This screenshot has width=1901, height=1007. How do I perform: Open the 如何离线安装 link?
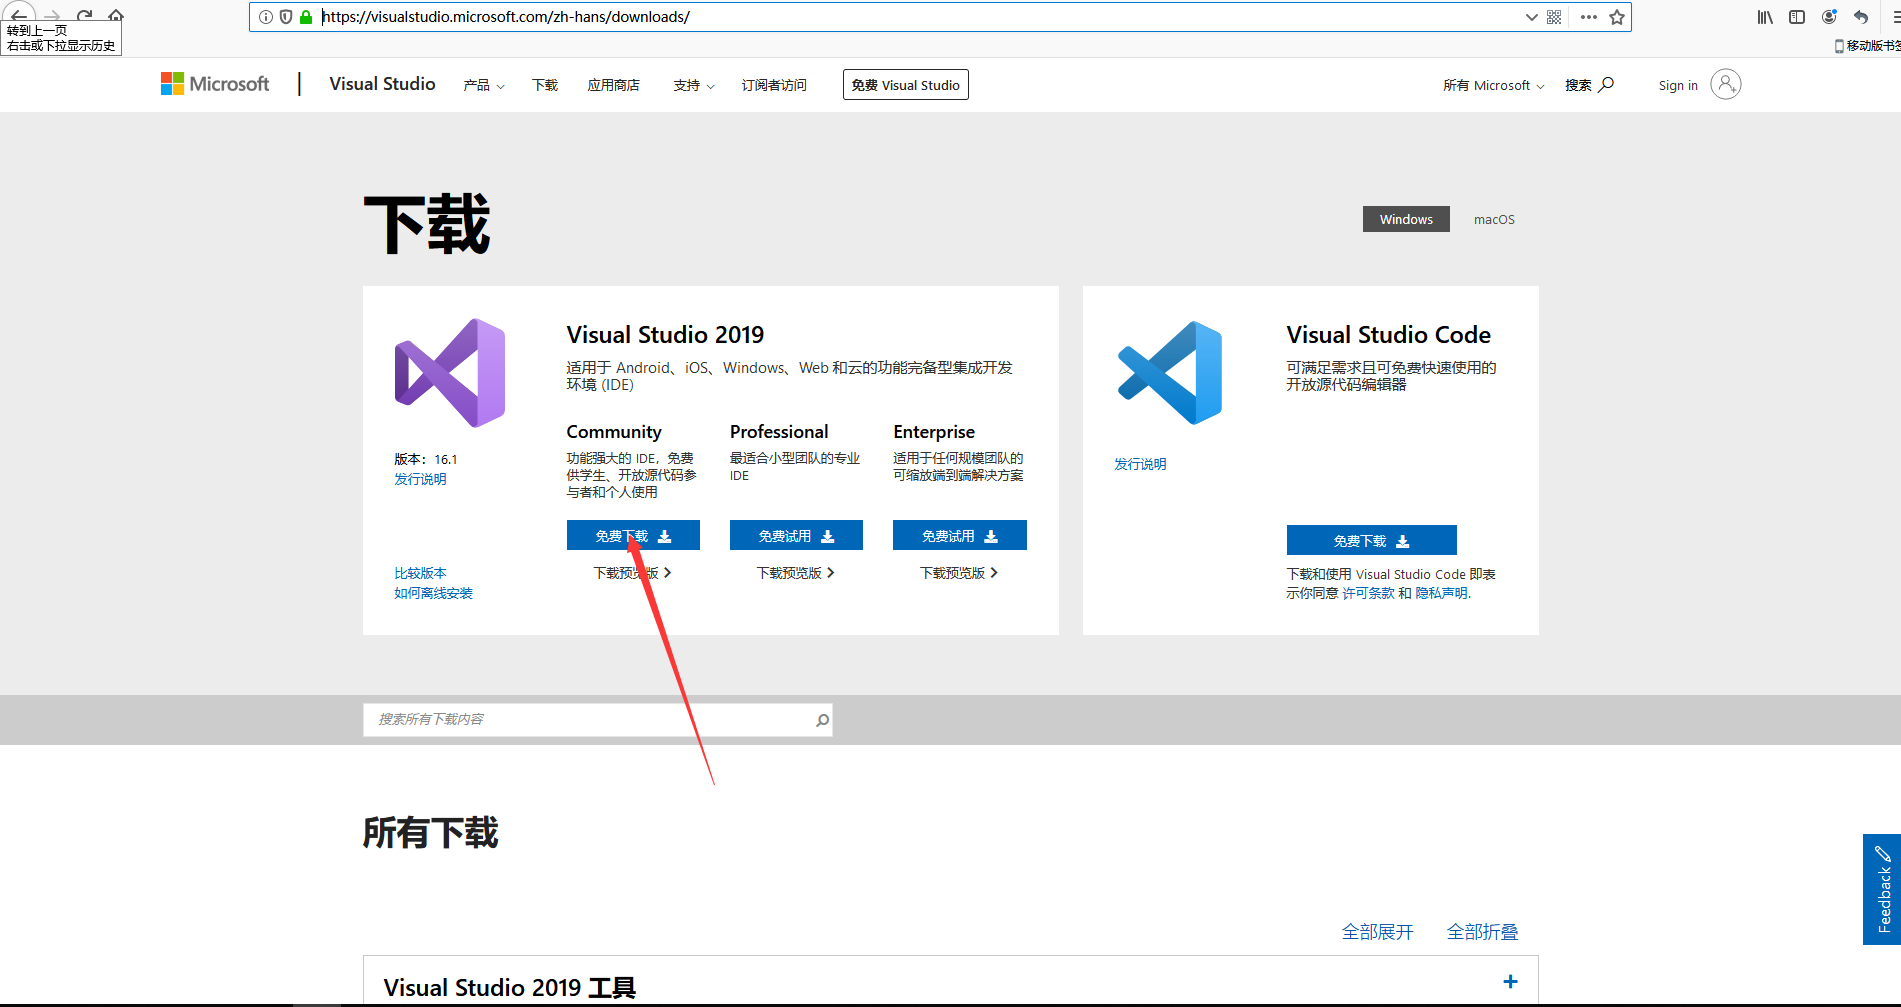pos(433,593)
